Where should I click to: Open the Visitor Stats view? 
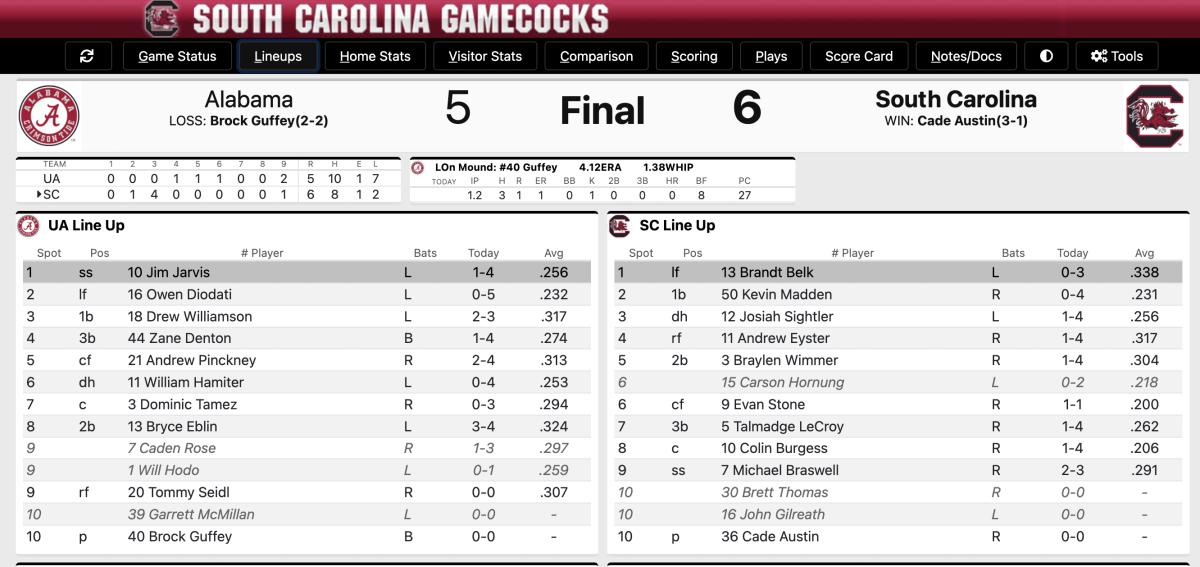click(x=485, y=56)
